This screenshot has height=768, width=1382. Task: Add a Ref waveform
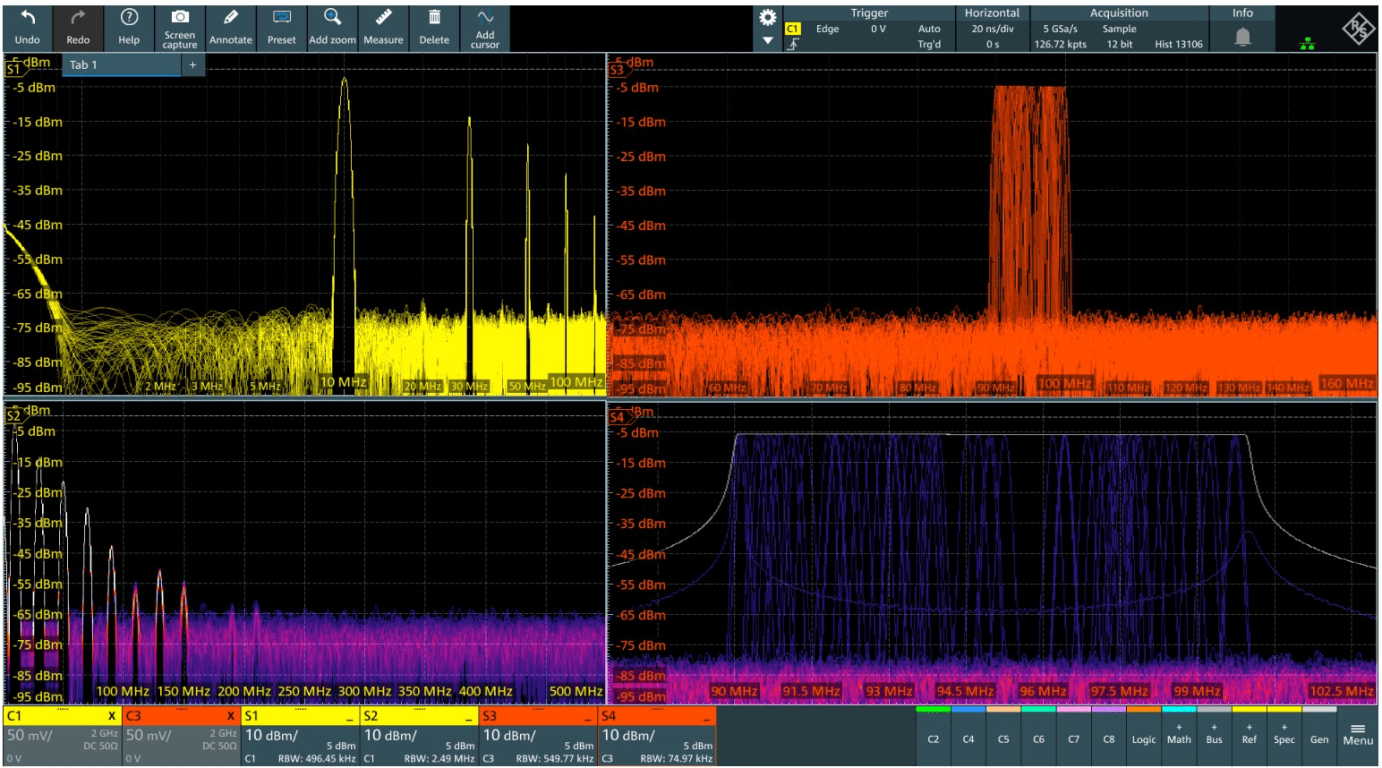(1249, 734)
